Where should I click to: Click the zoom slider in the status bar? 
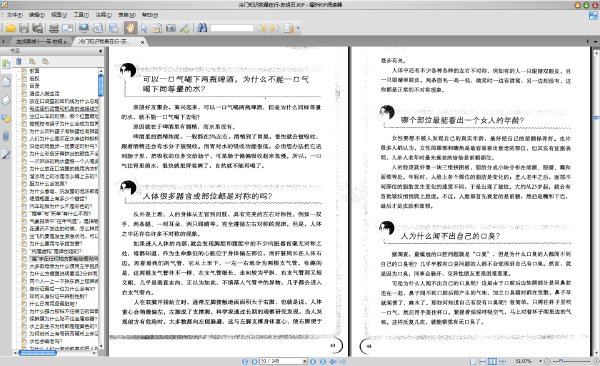[571, 361]
